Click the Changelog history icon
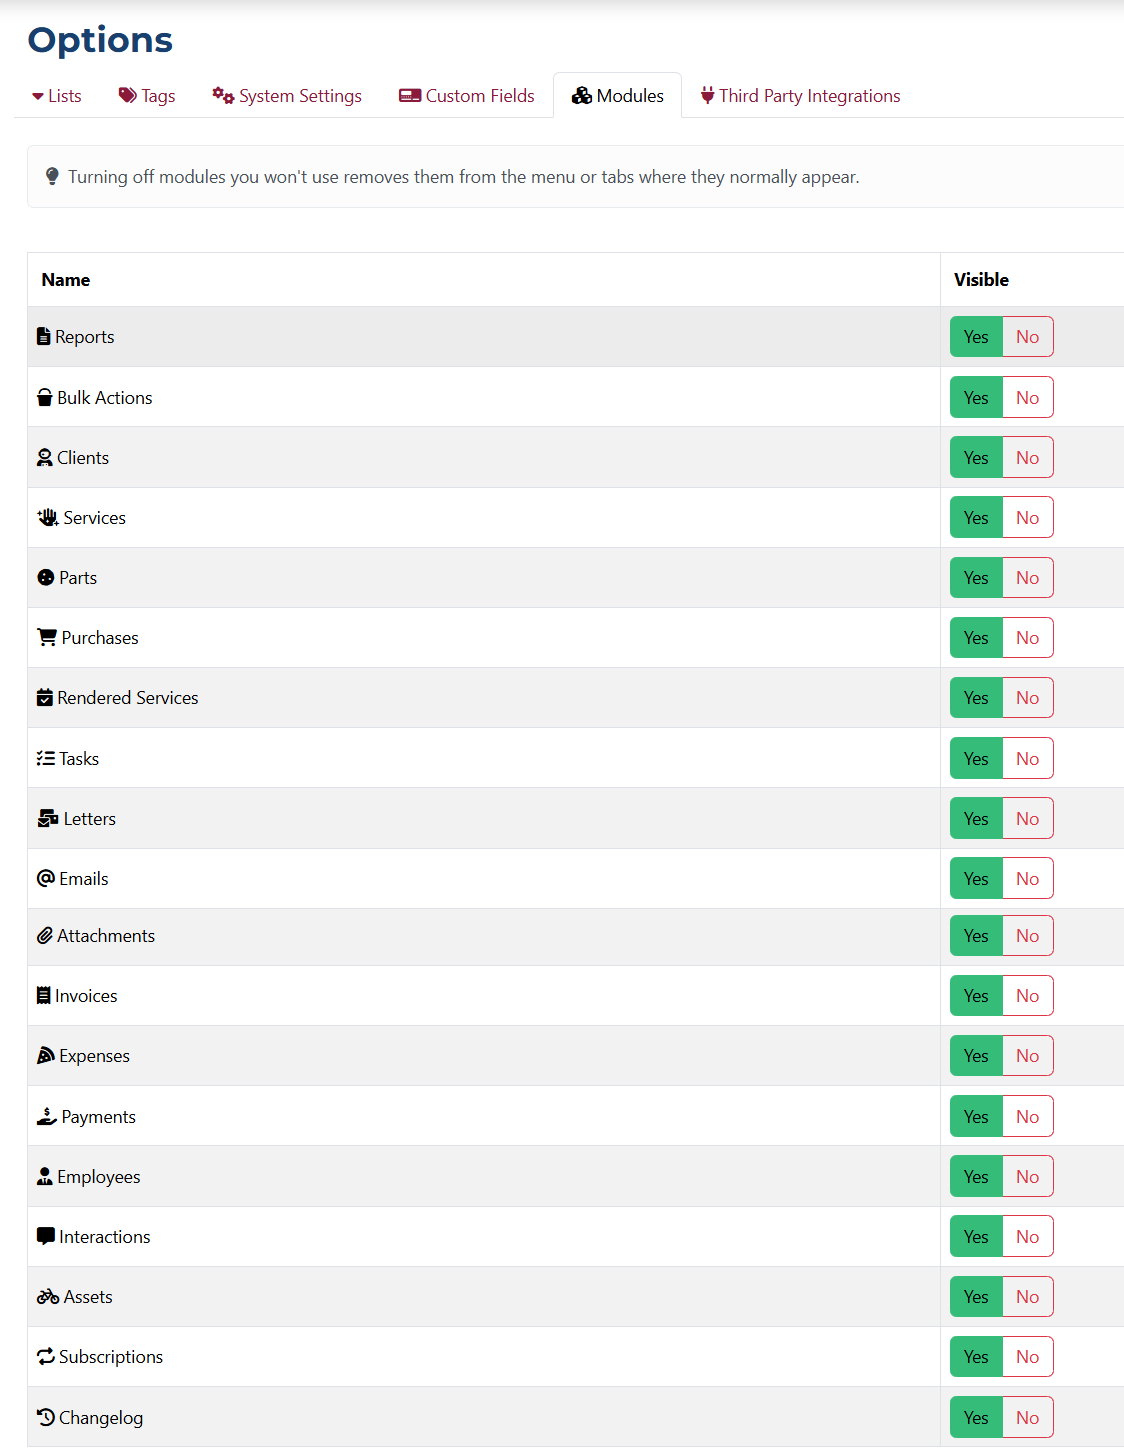The width and height of the screenshot is (1124, 1455). [44, 1417]
